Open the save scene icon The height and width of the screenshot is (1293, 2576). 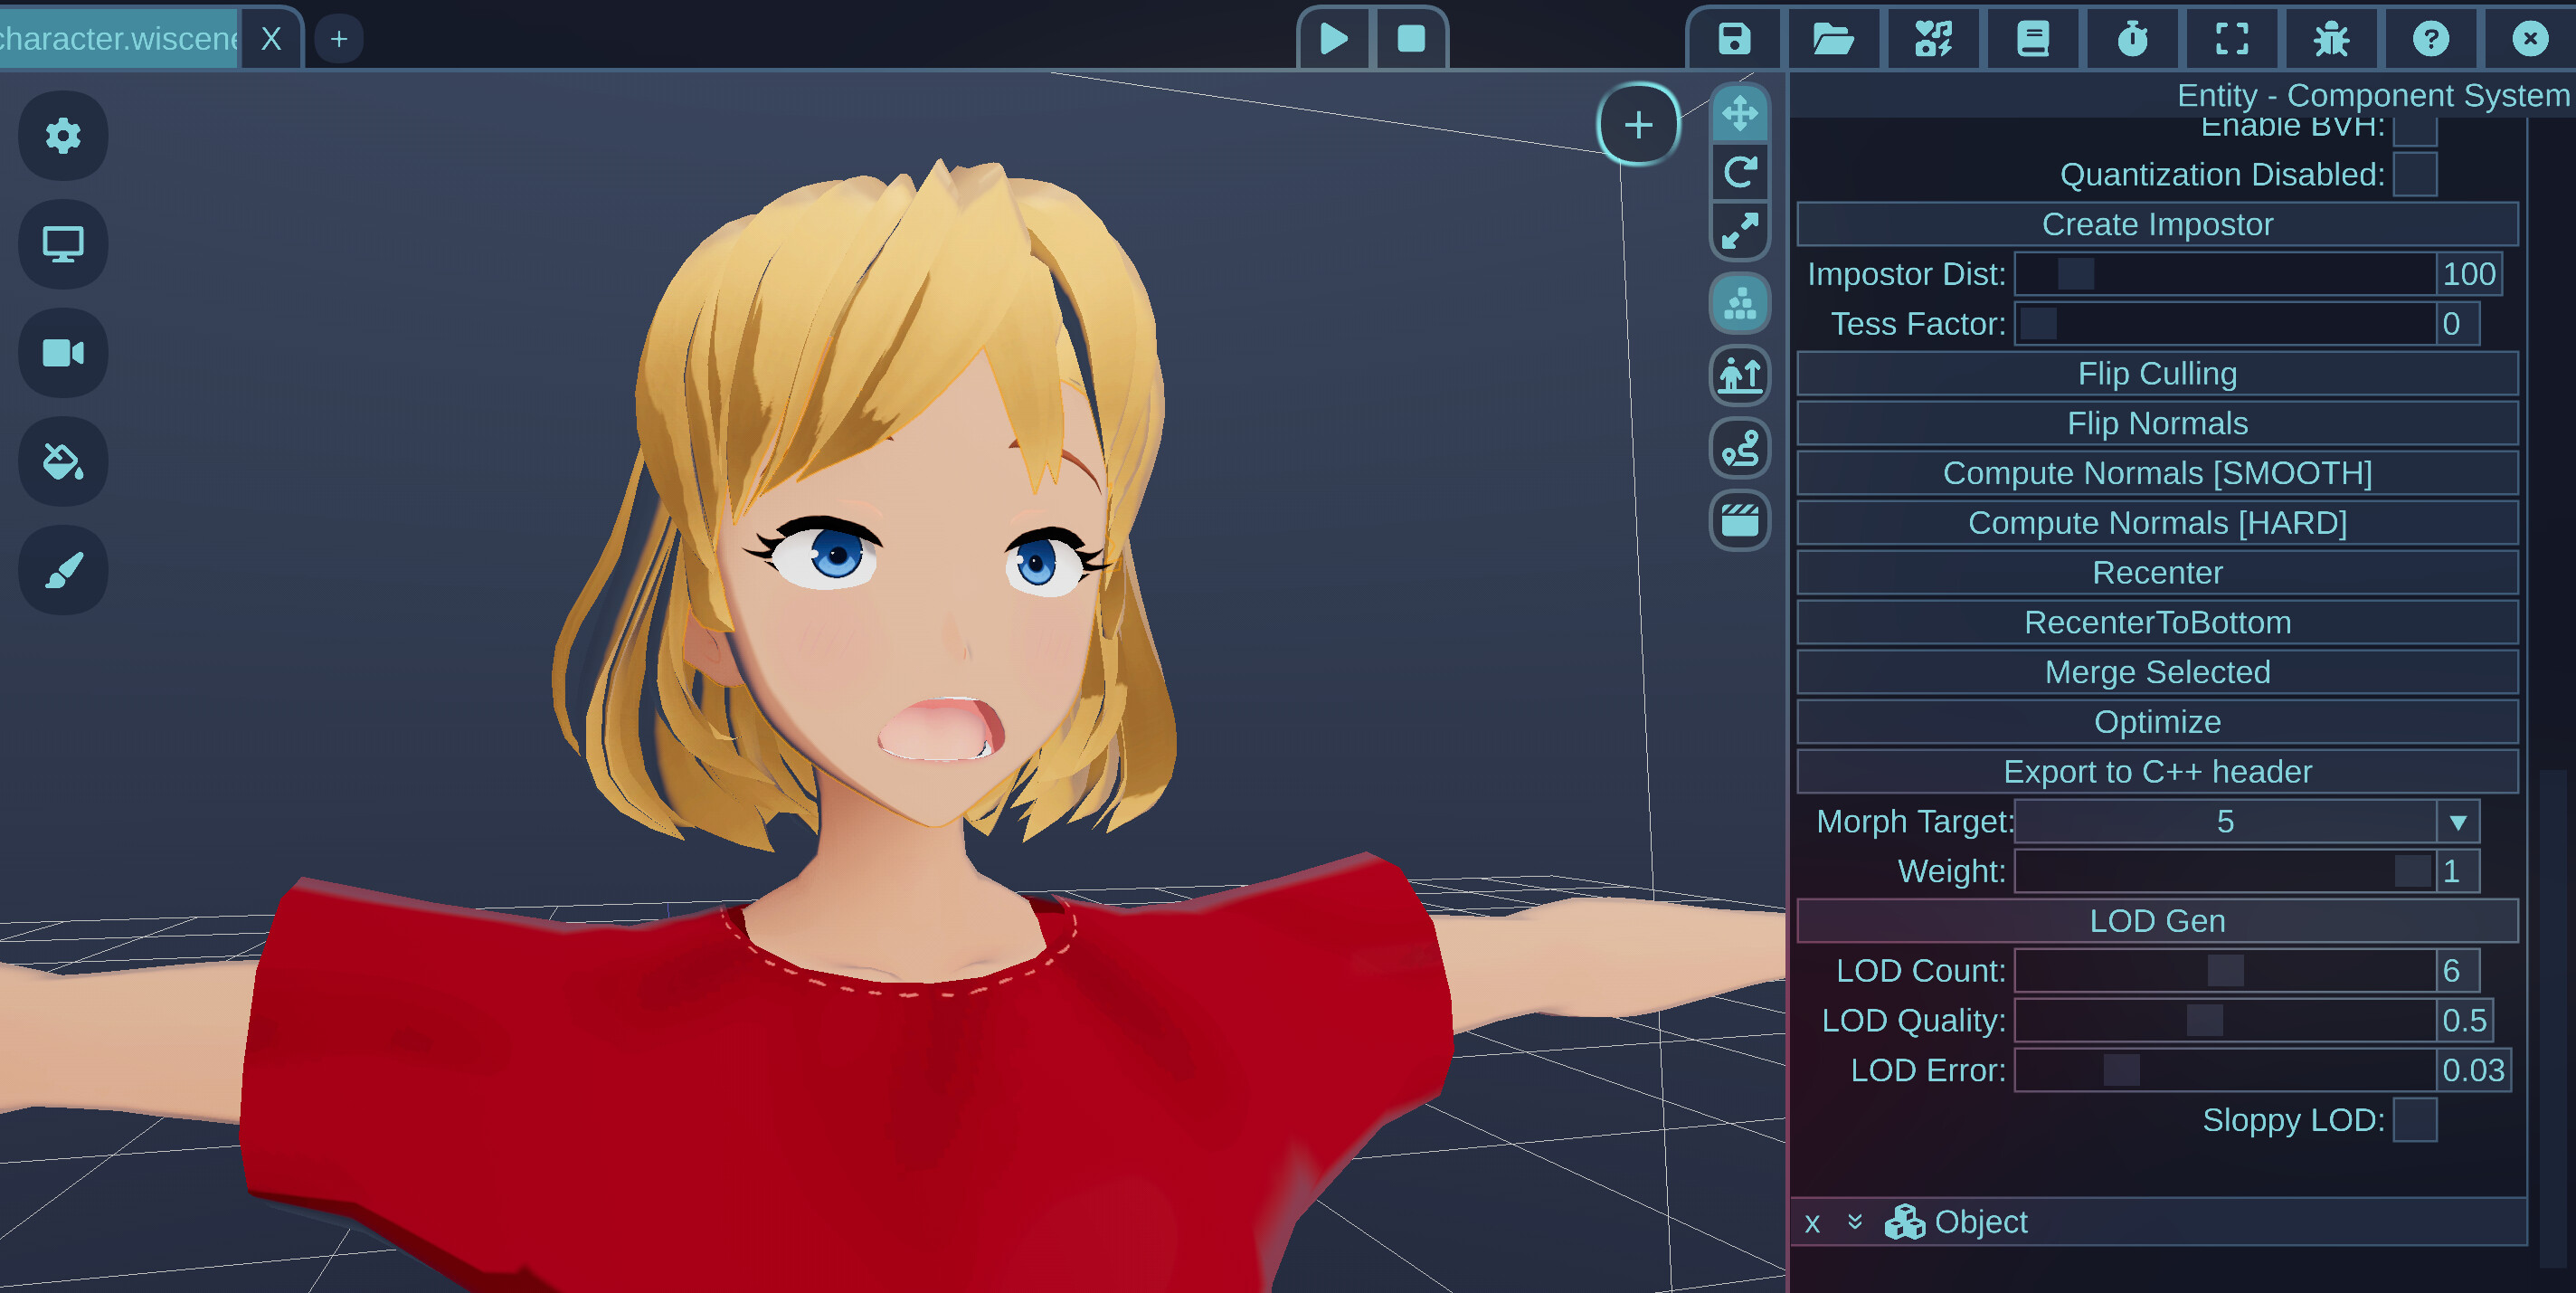click(1735, 39)
